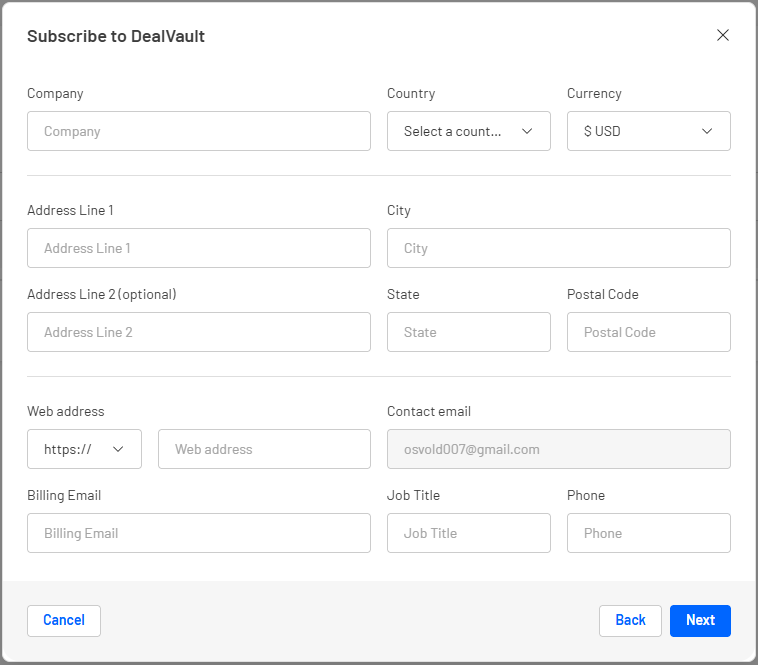This screenshot has width=758, height=665.
Task: Open the Country dropdown
Action: [468, 131]
